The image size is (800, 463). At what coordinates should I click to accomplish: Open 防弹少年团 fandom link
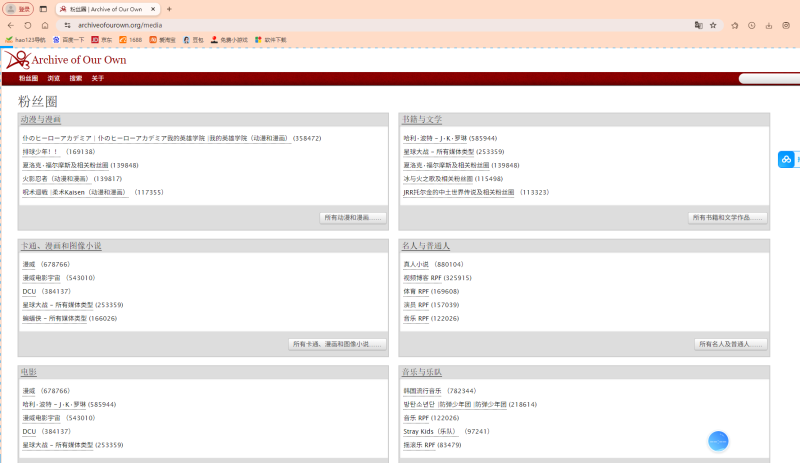tap(455, 404)
